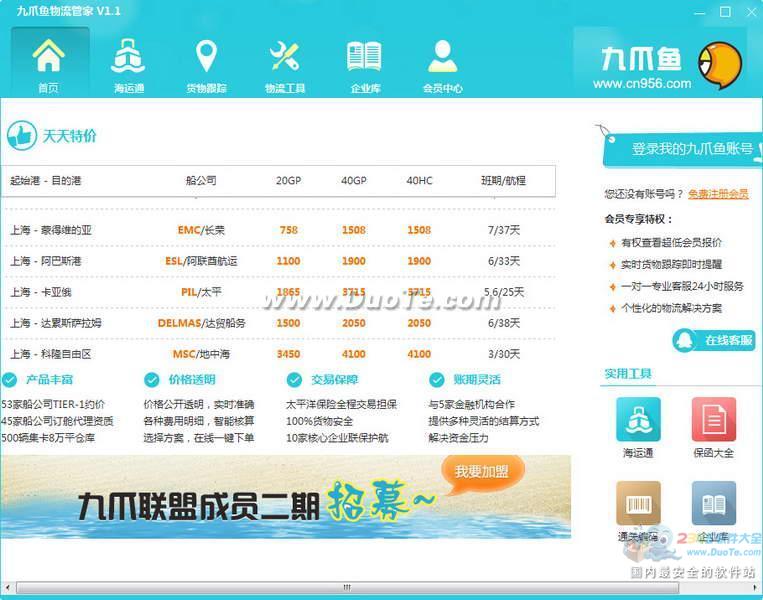Select the 上海 - 科隆自由区 route row
Image resolution: width=763 pixels, height=600 pixels.
click(280, 354)
